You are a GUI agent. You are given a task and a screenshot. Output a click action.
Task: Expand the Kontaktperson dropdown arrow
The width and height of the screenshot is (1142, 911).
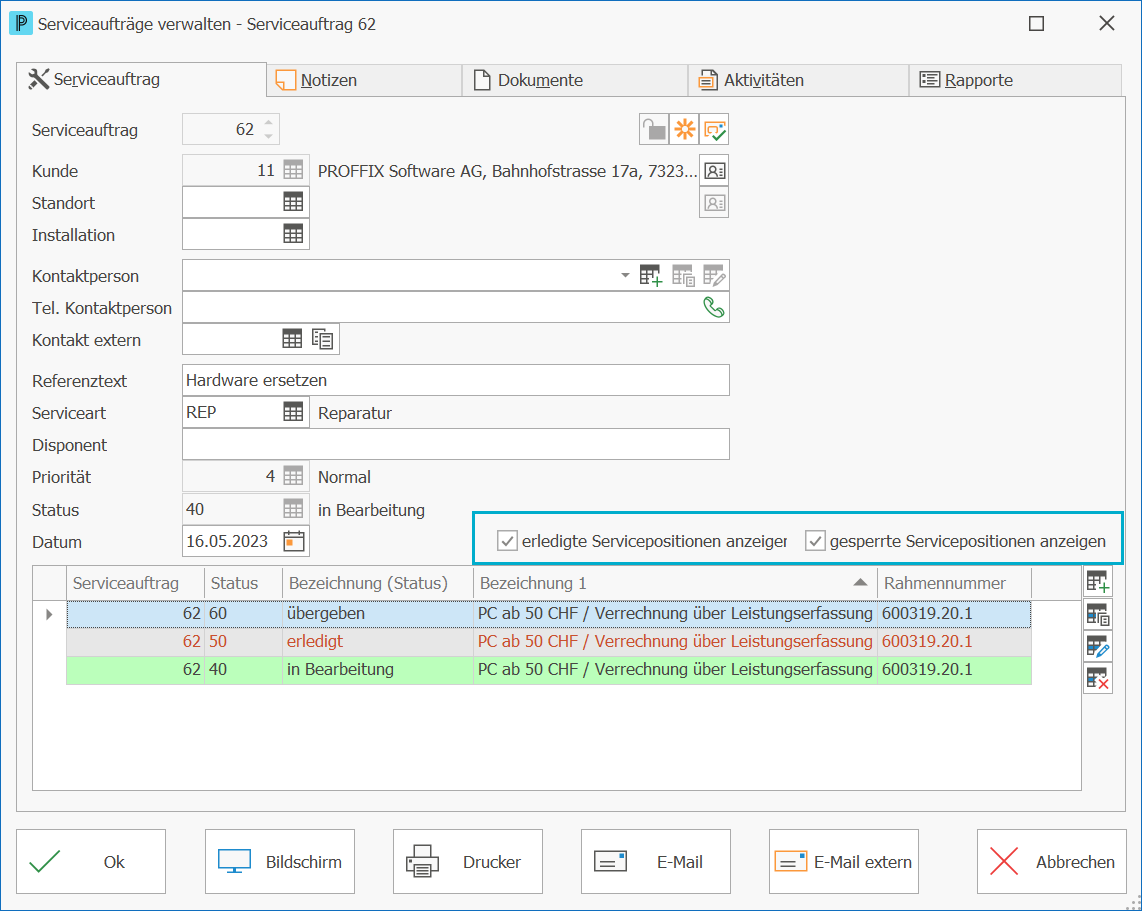(x=625, y=275)
